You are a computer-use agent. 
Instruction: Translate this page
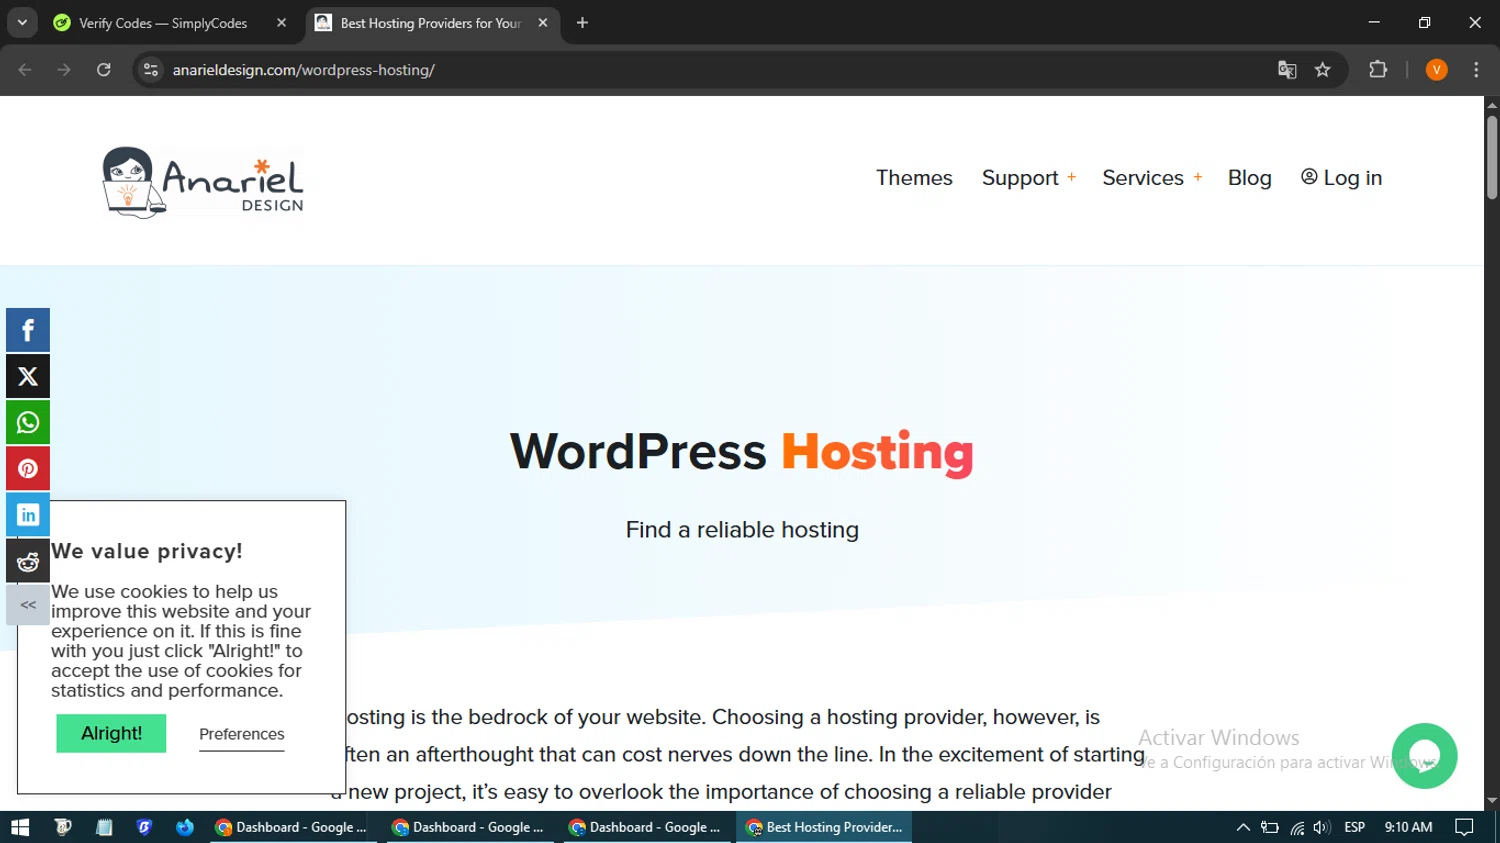pyautogui.click(x=1287, y=70)
